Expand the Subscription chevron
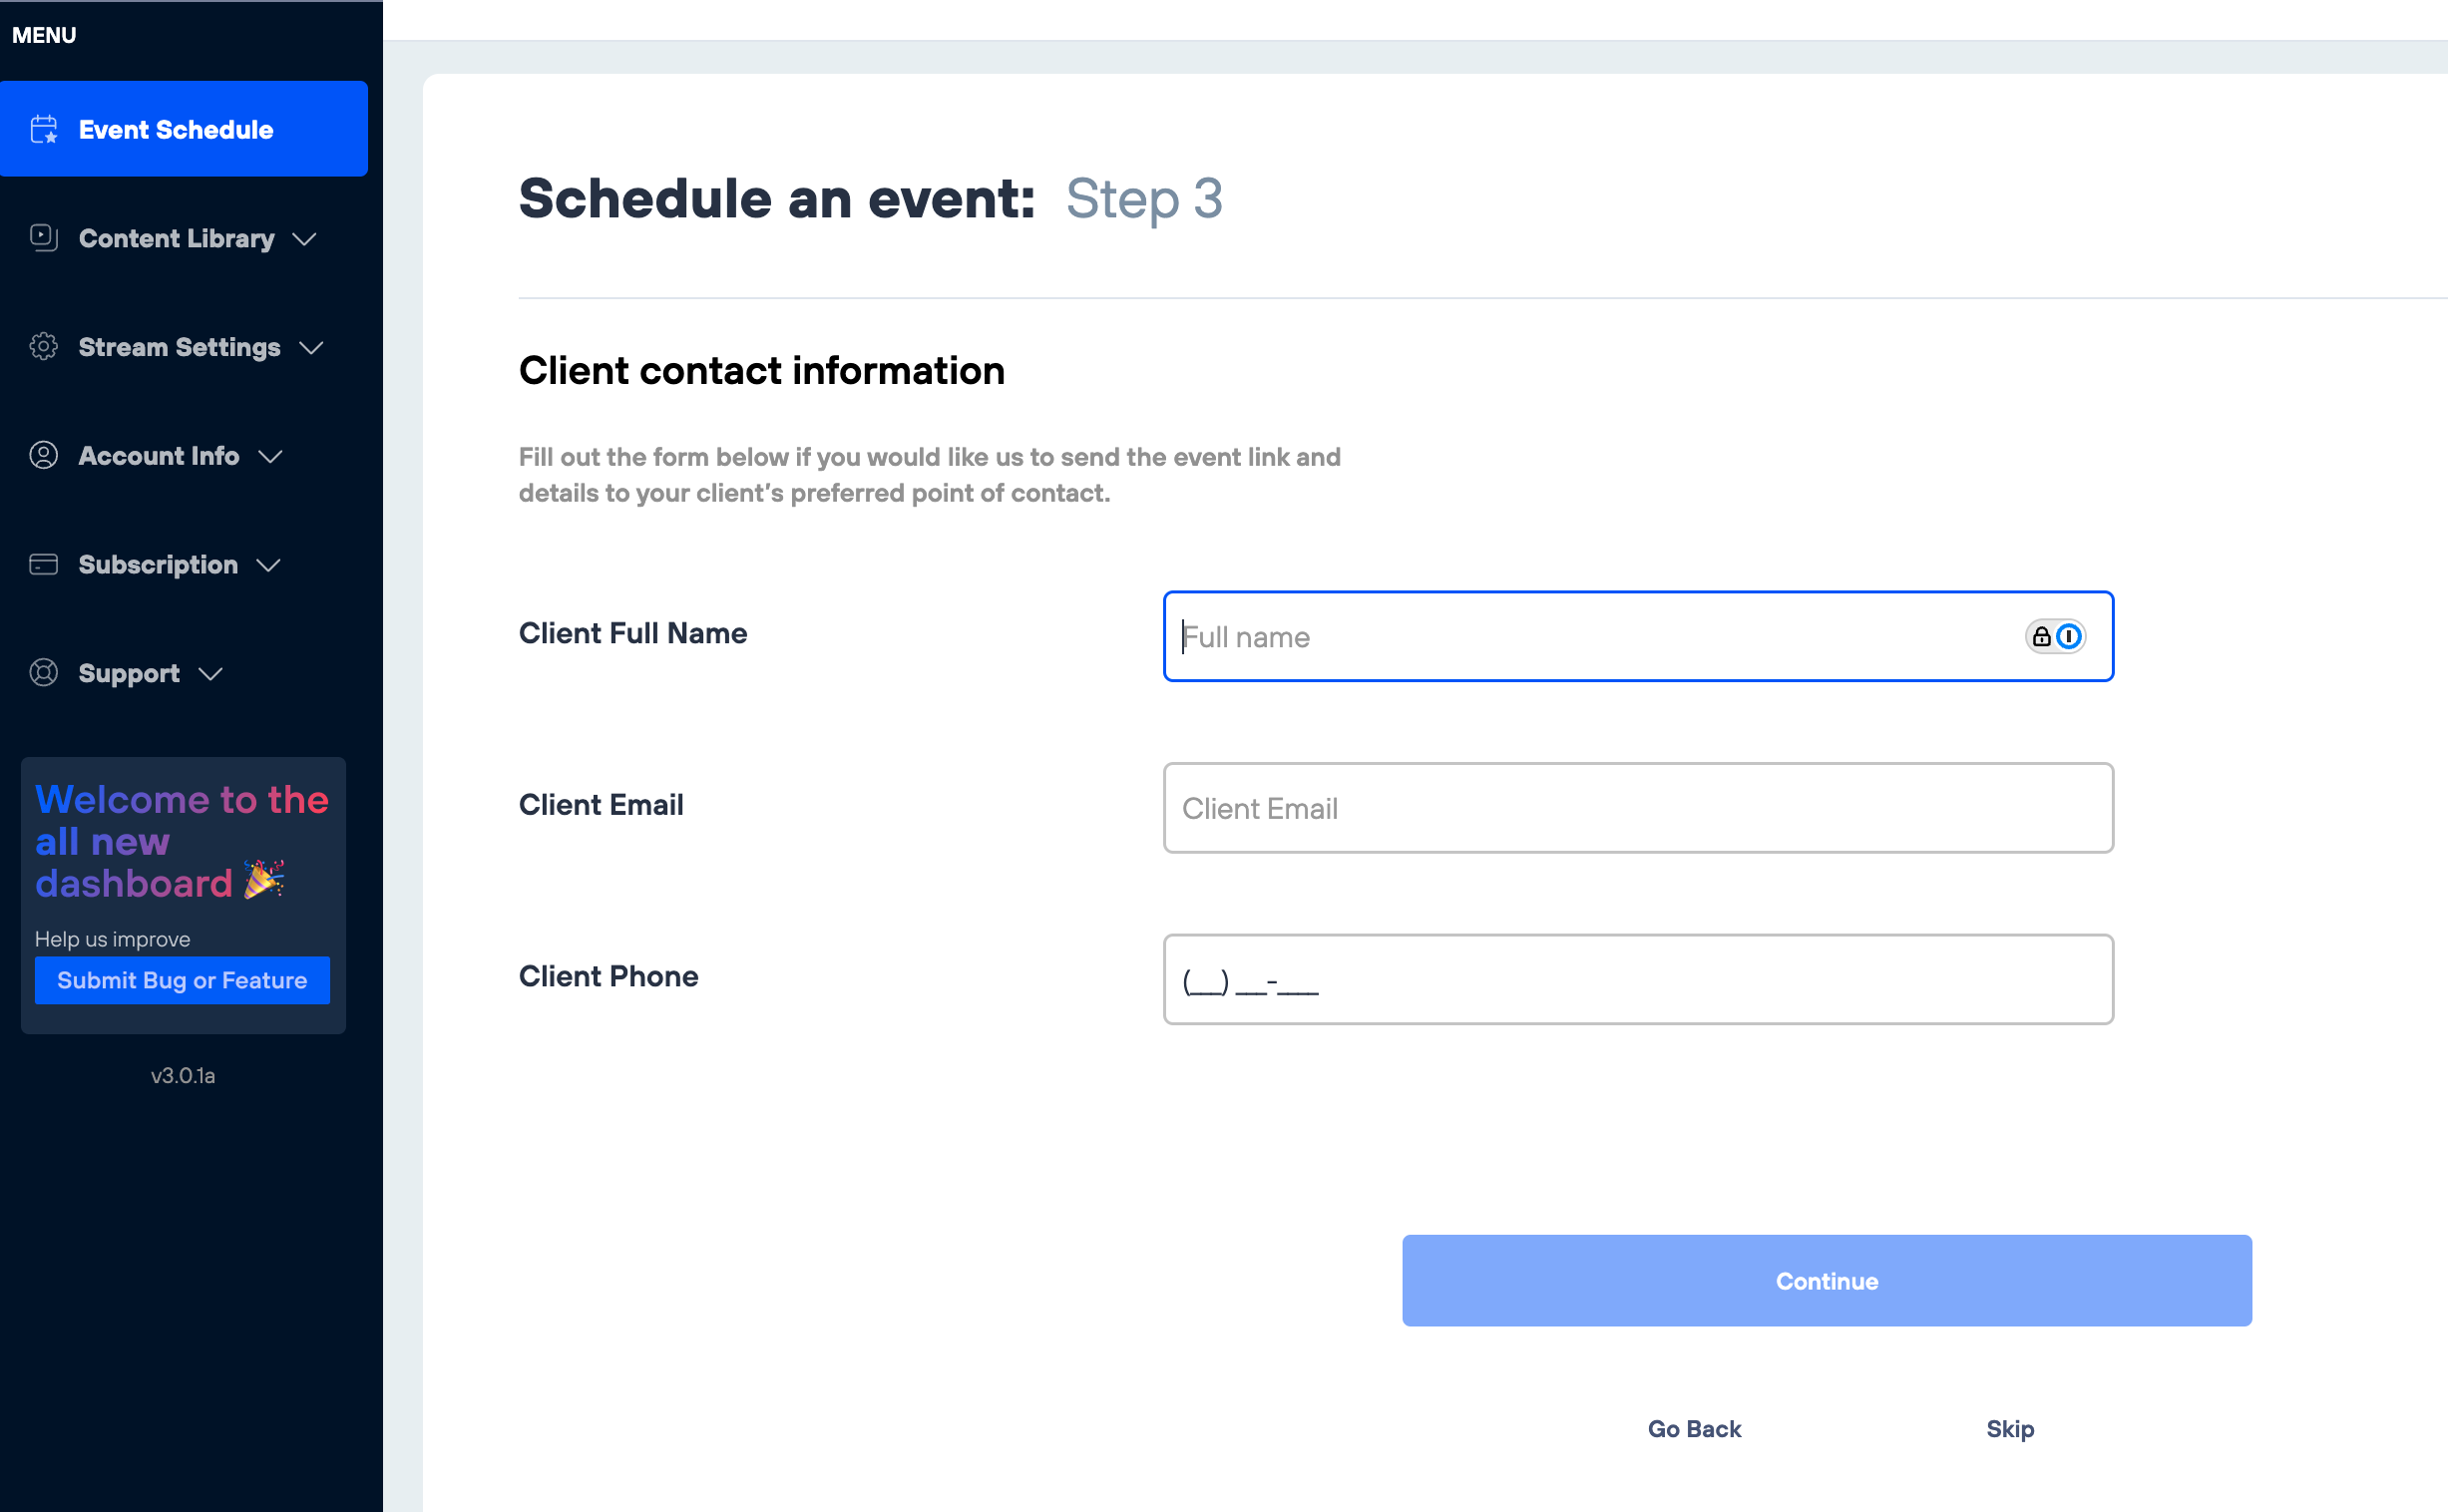 pos(268,566)
